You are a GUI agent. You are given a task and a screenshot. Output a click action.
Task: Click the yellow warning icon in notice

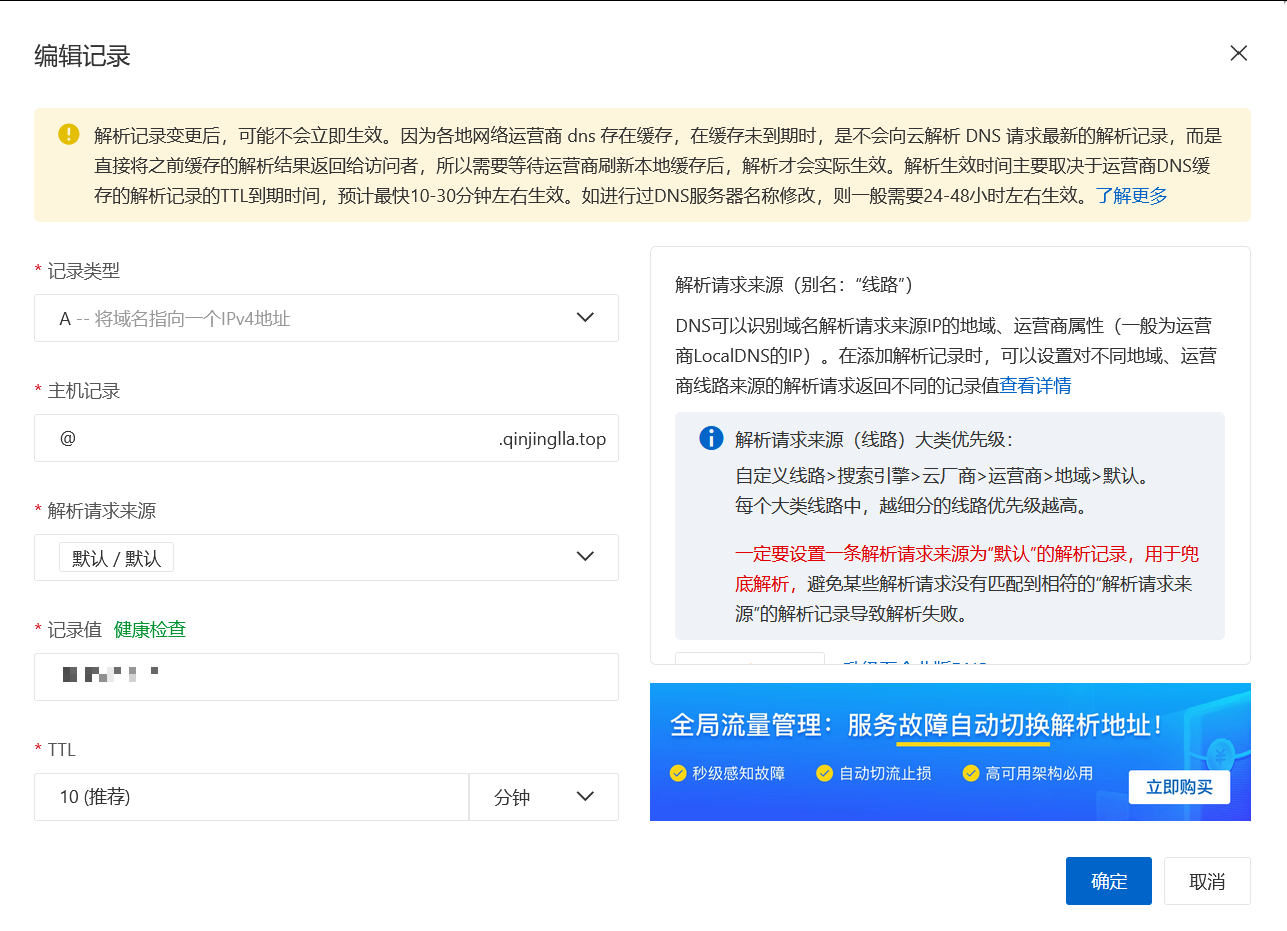(68, 134)
